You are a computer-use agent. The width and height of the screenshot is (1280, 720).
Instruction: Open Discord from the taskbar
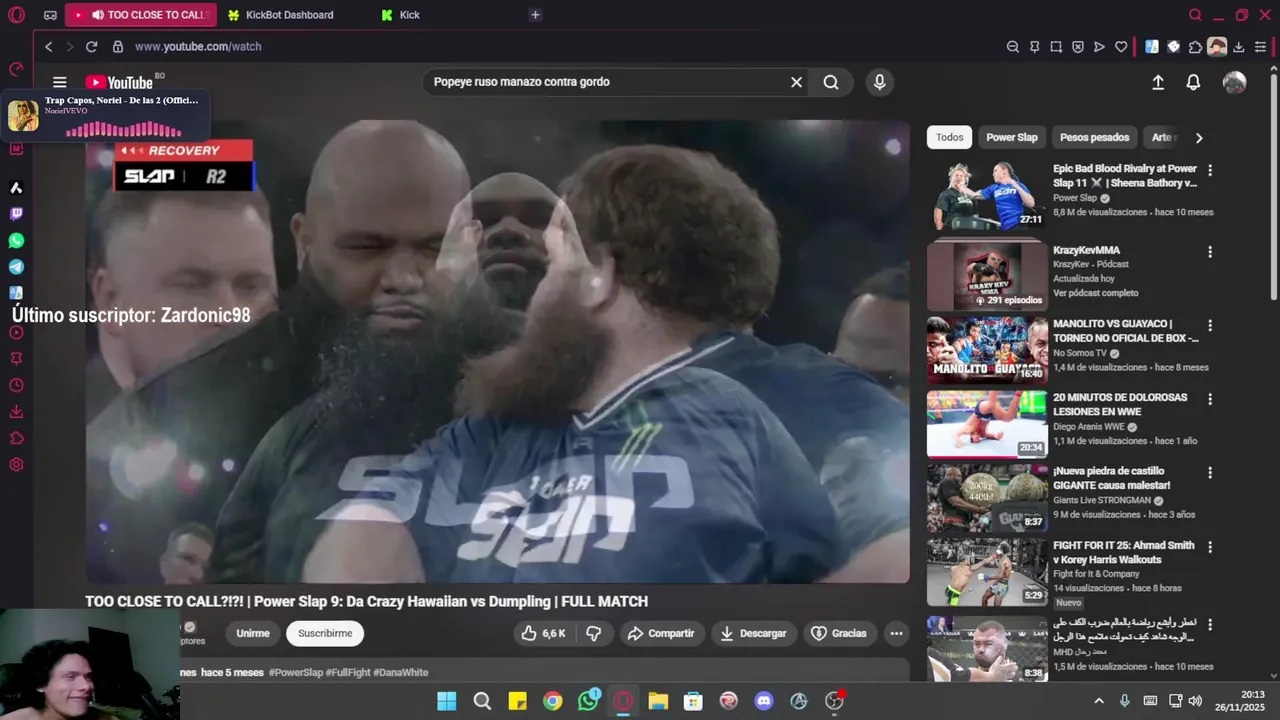[764, 701]
